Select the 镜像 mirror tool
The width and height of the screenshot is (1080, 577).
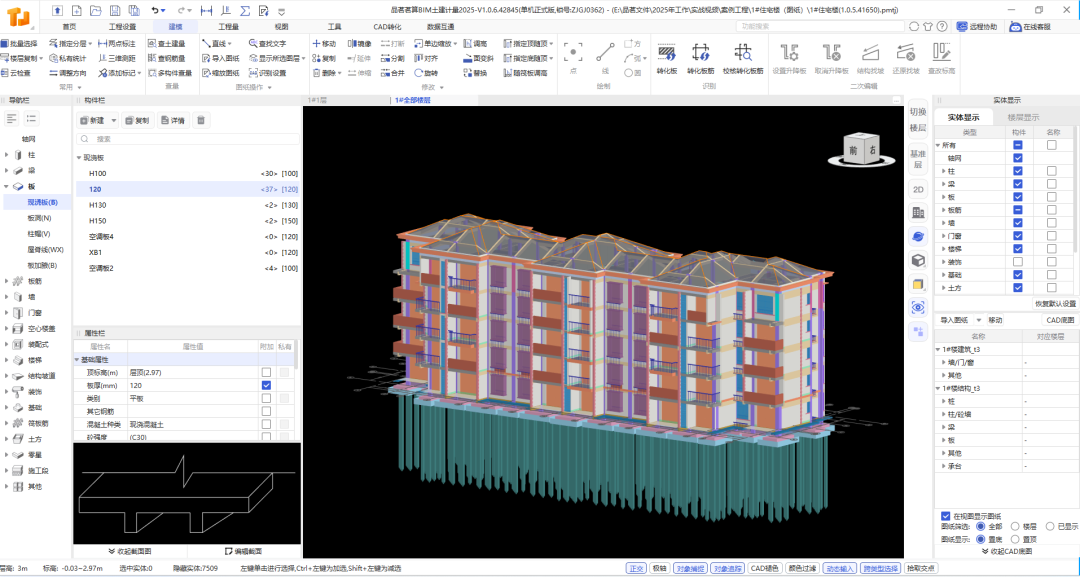click(359, 44)
